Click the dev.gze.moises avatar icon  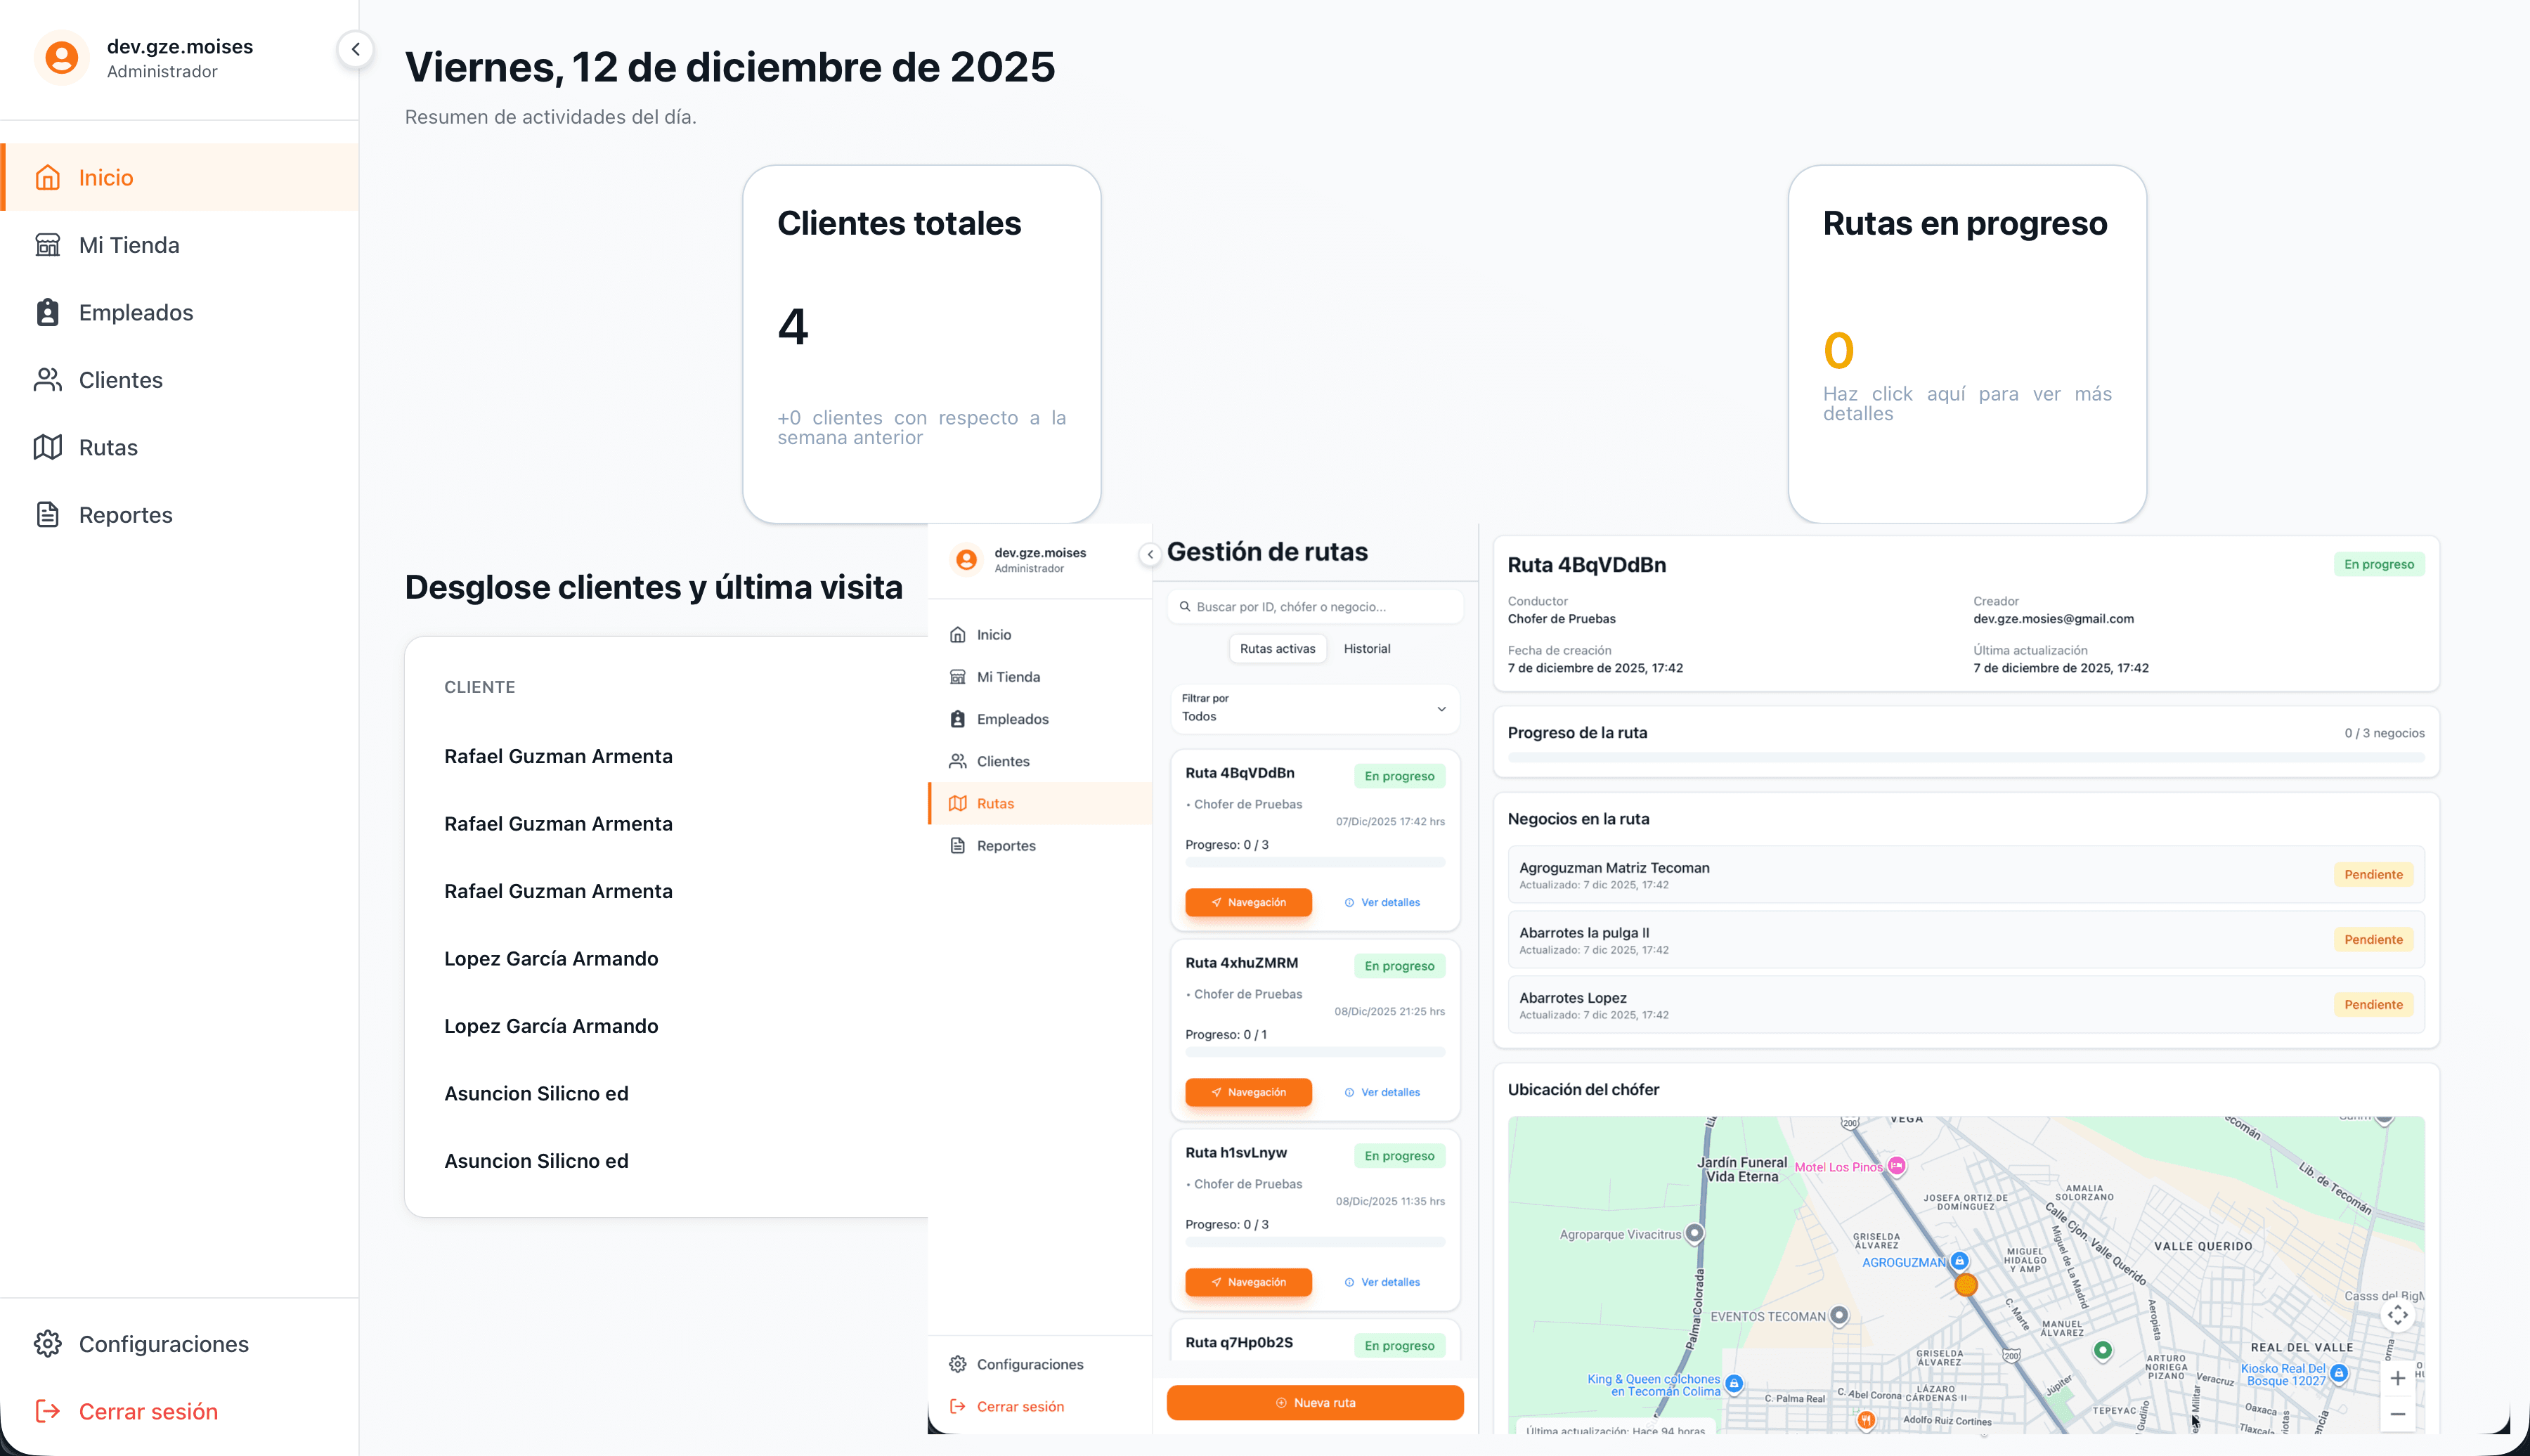click(61, 57)
